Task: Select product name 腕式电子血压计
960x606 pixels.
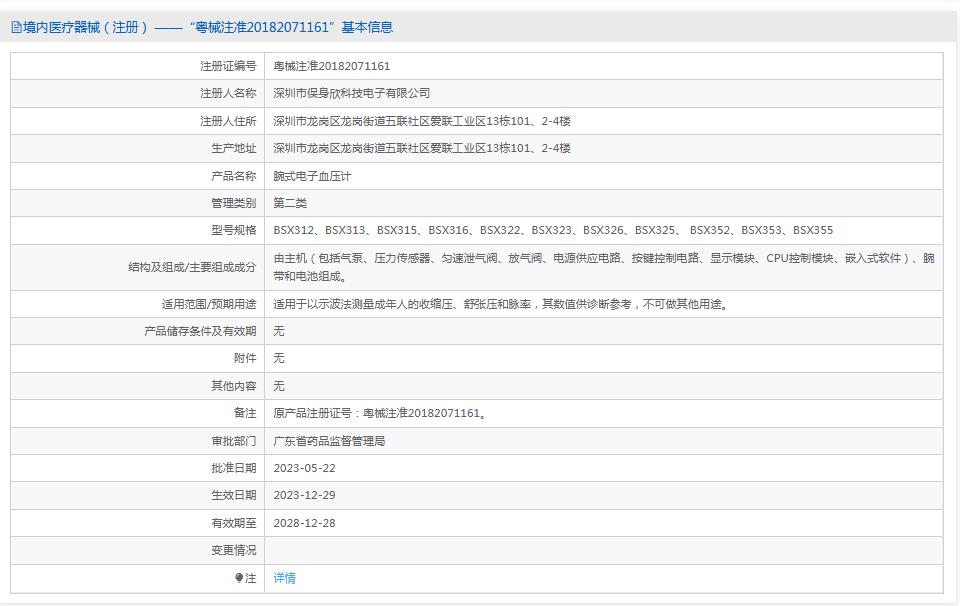Action: click(x=313, y=176)
